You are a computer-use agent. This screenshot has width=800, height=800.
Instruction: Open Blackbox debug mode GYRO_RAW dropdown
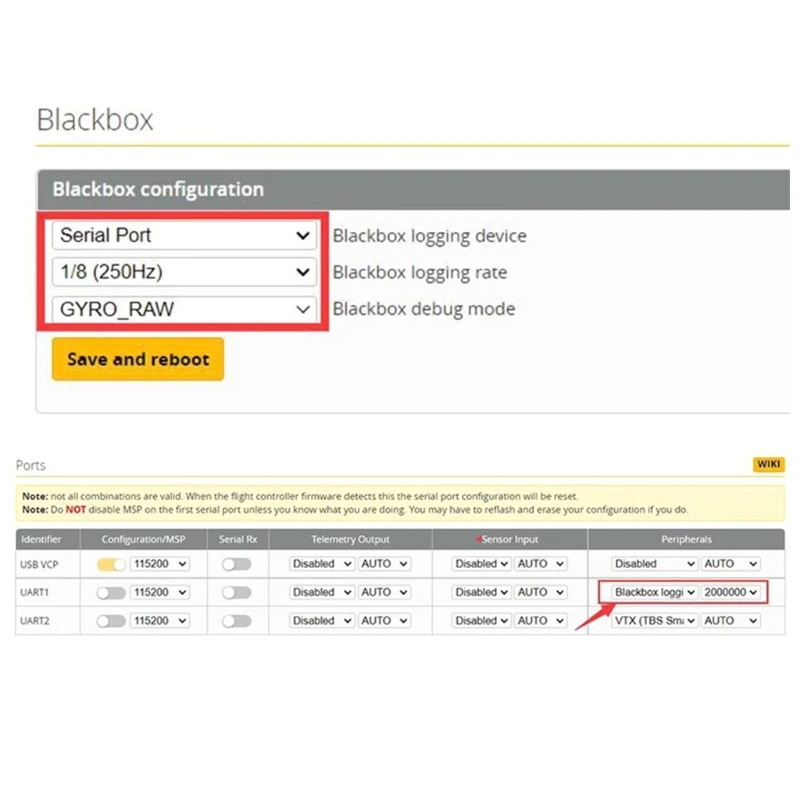tap(185, 310)
